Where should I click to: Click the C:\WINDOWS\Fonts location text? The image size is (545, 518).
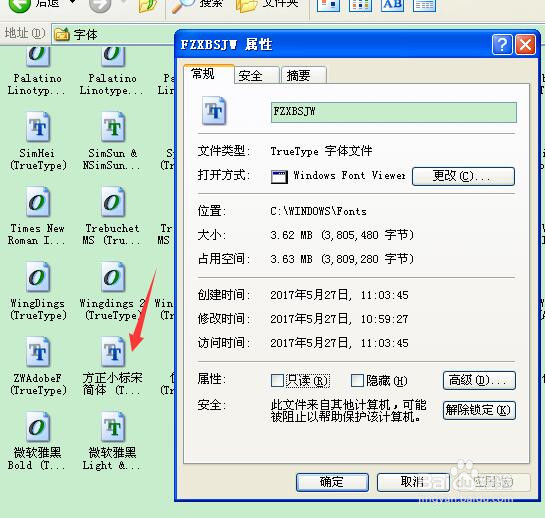click(x=318, y=211)
